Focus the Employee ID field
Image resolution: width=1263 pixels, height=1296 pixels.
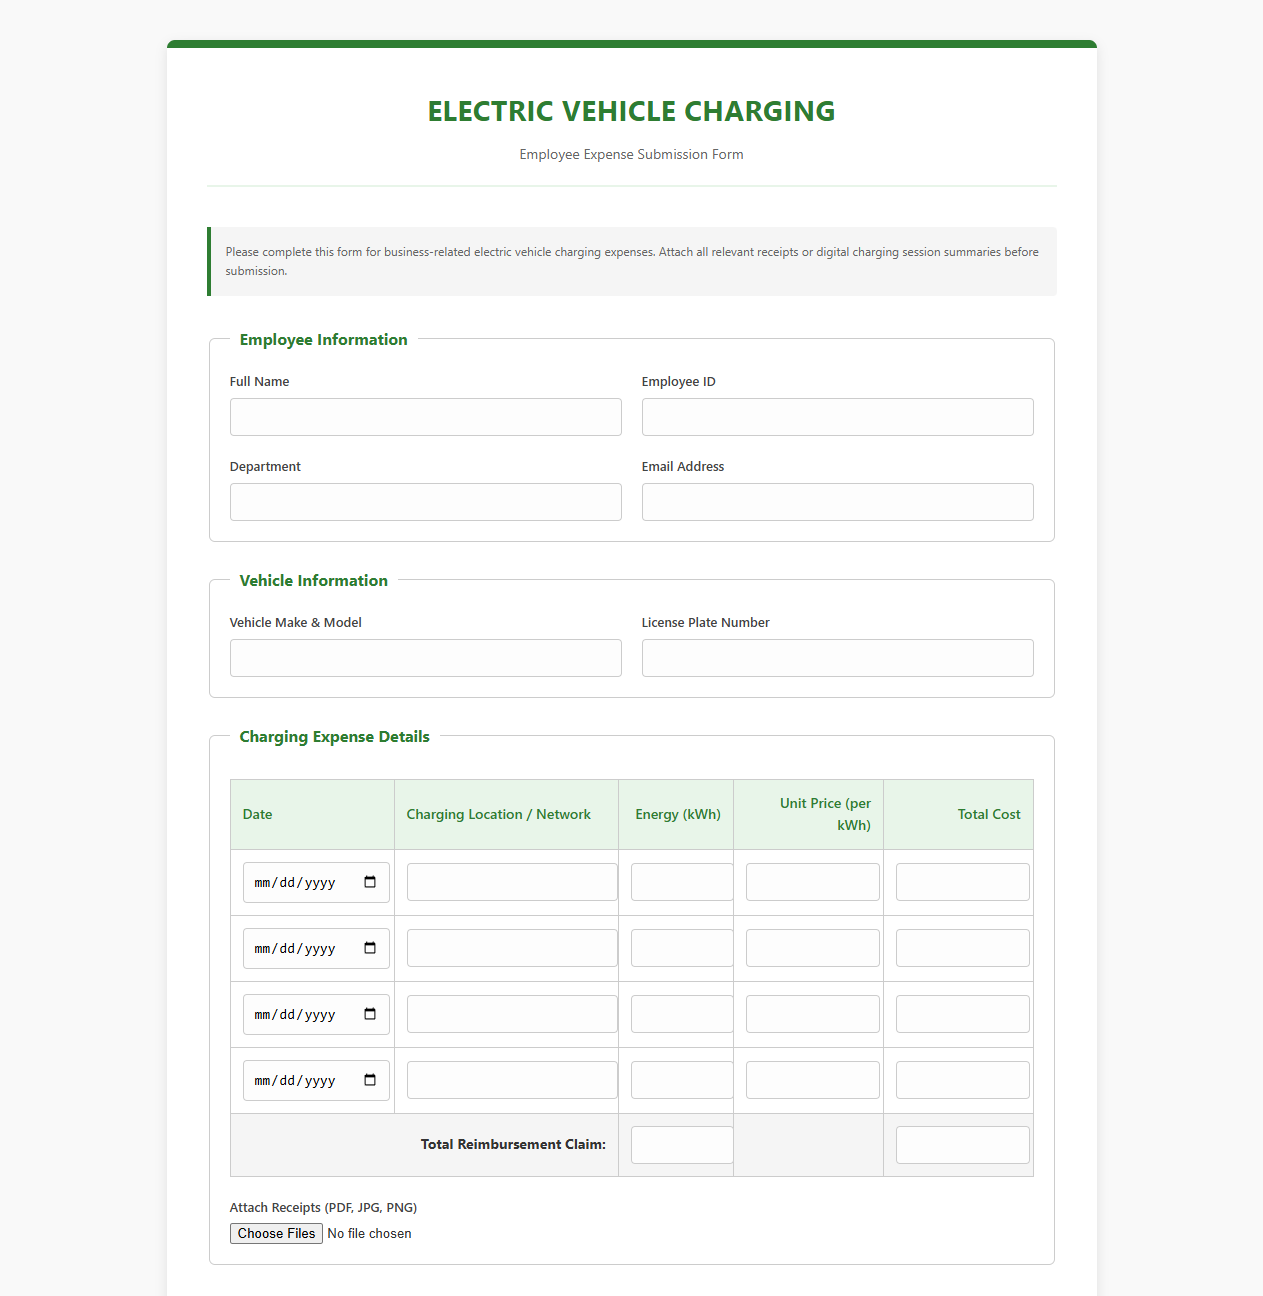click(x=838, y=417)
